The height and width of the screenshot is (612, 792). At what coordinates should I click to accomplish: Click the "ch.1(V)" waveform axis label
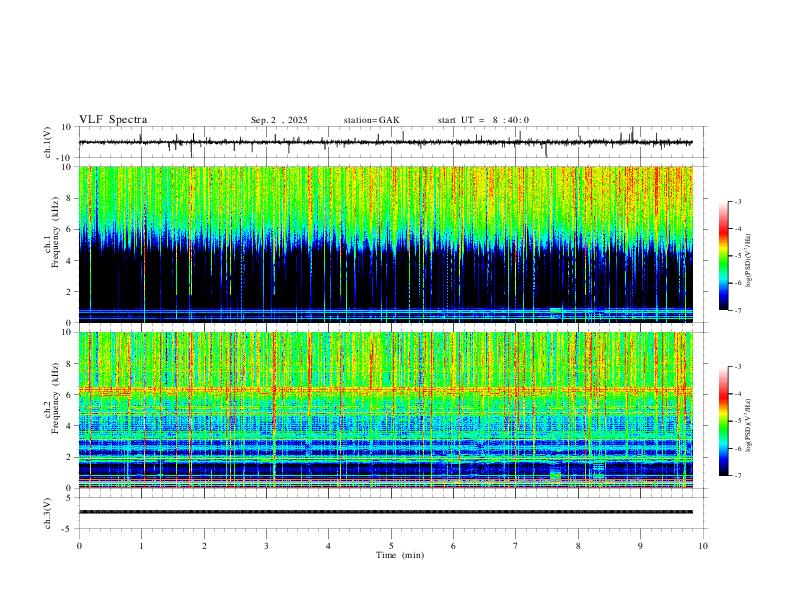coord(48,142)
